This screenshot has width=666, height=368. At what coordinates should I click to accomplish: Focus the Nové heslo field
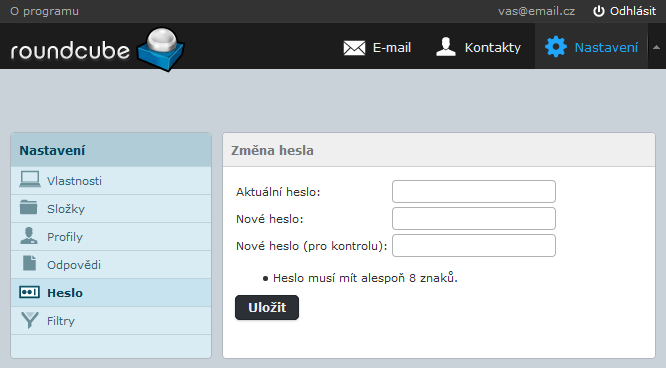click(x=474, y=218)
